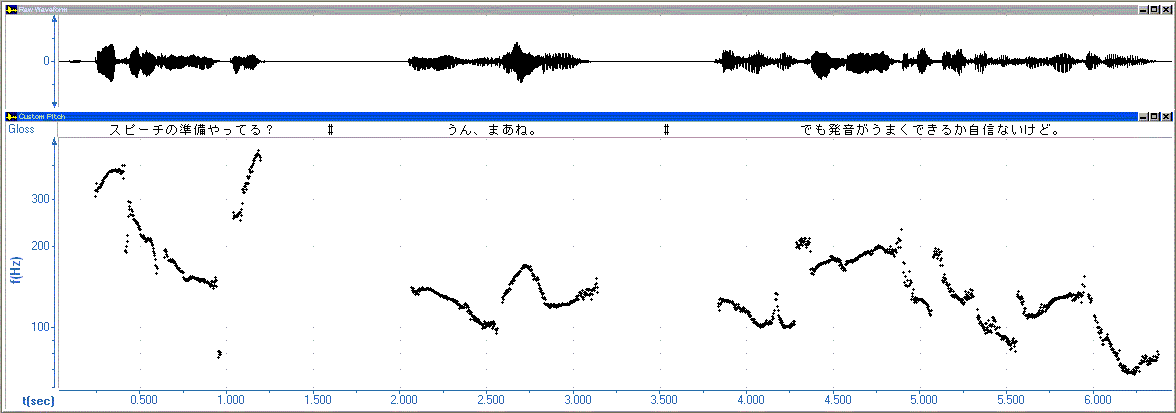Viewport: 1176px width, 413px height.
Task: Click the 3.000 time tick label
Action: click(575, 400)
